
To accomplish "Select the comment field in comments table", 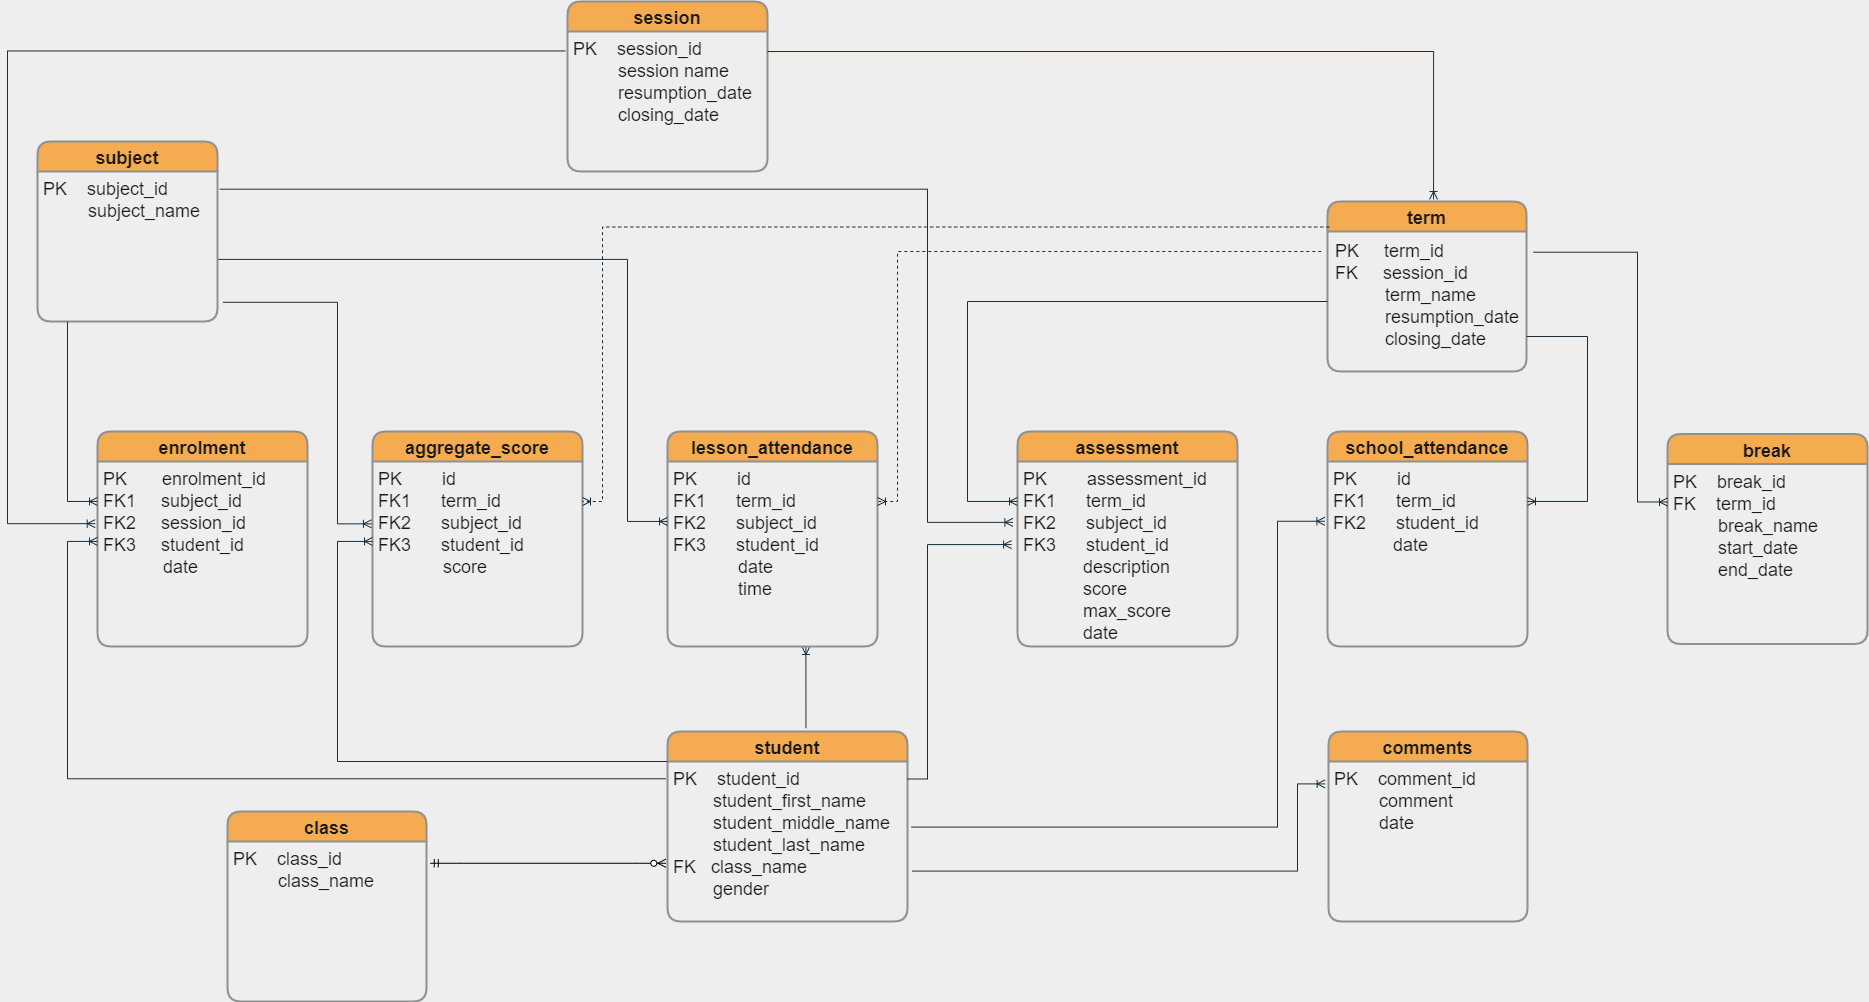I will click(1416, 801).
